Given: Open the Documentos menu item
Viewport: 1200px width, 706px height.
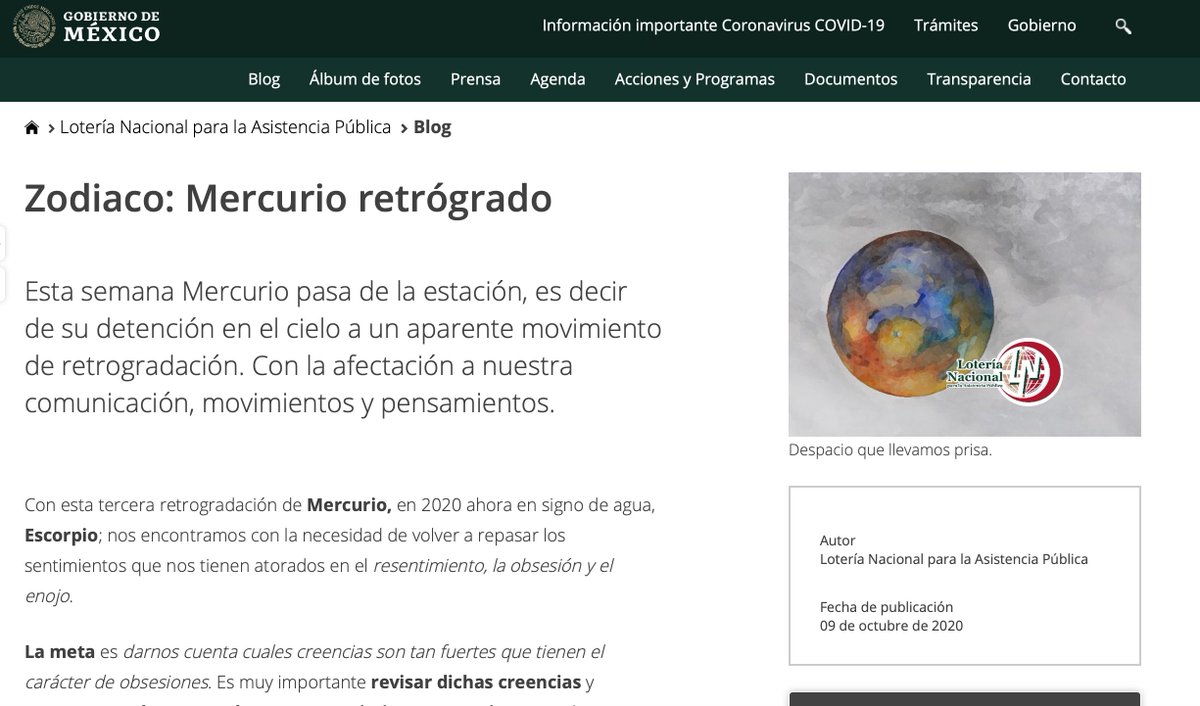Looking at the screenshot, I should point(850,78).
